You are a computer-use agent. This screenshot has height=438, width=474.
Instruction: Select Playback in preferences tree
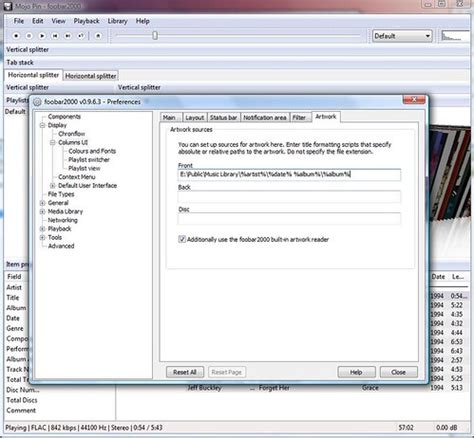(x=59, y=229)
